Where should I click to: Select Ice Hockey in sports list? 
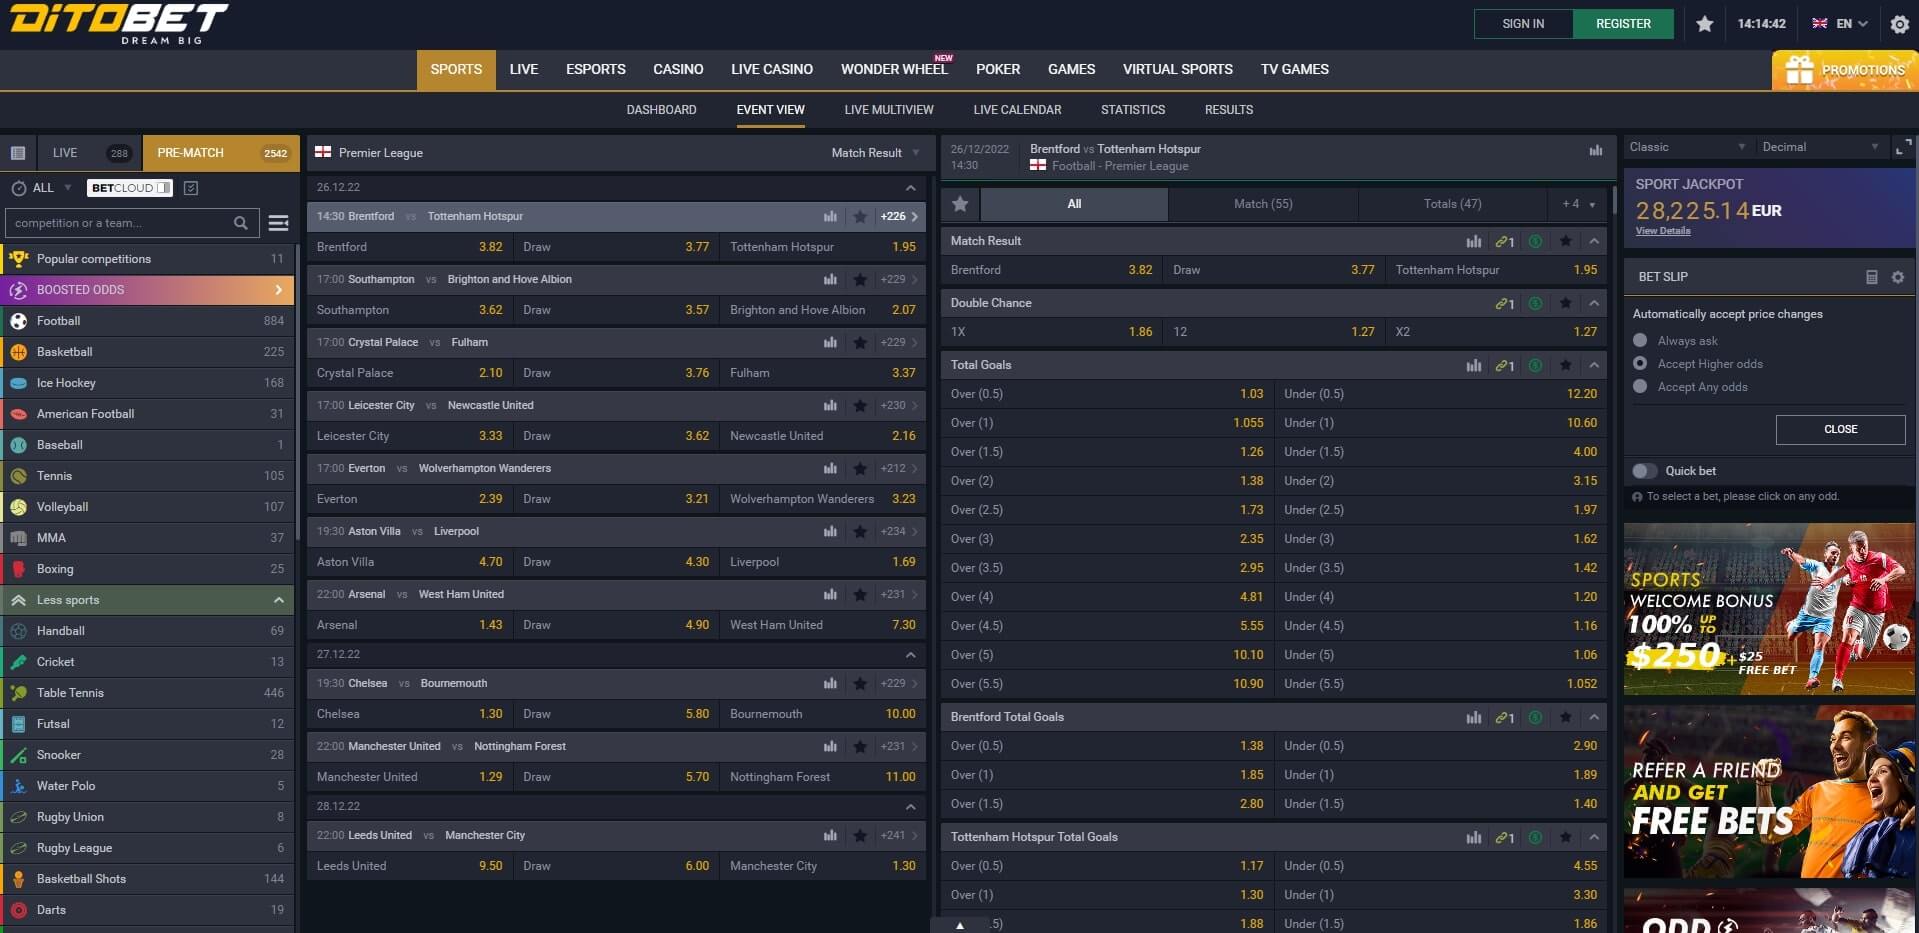147,383
